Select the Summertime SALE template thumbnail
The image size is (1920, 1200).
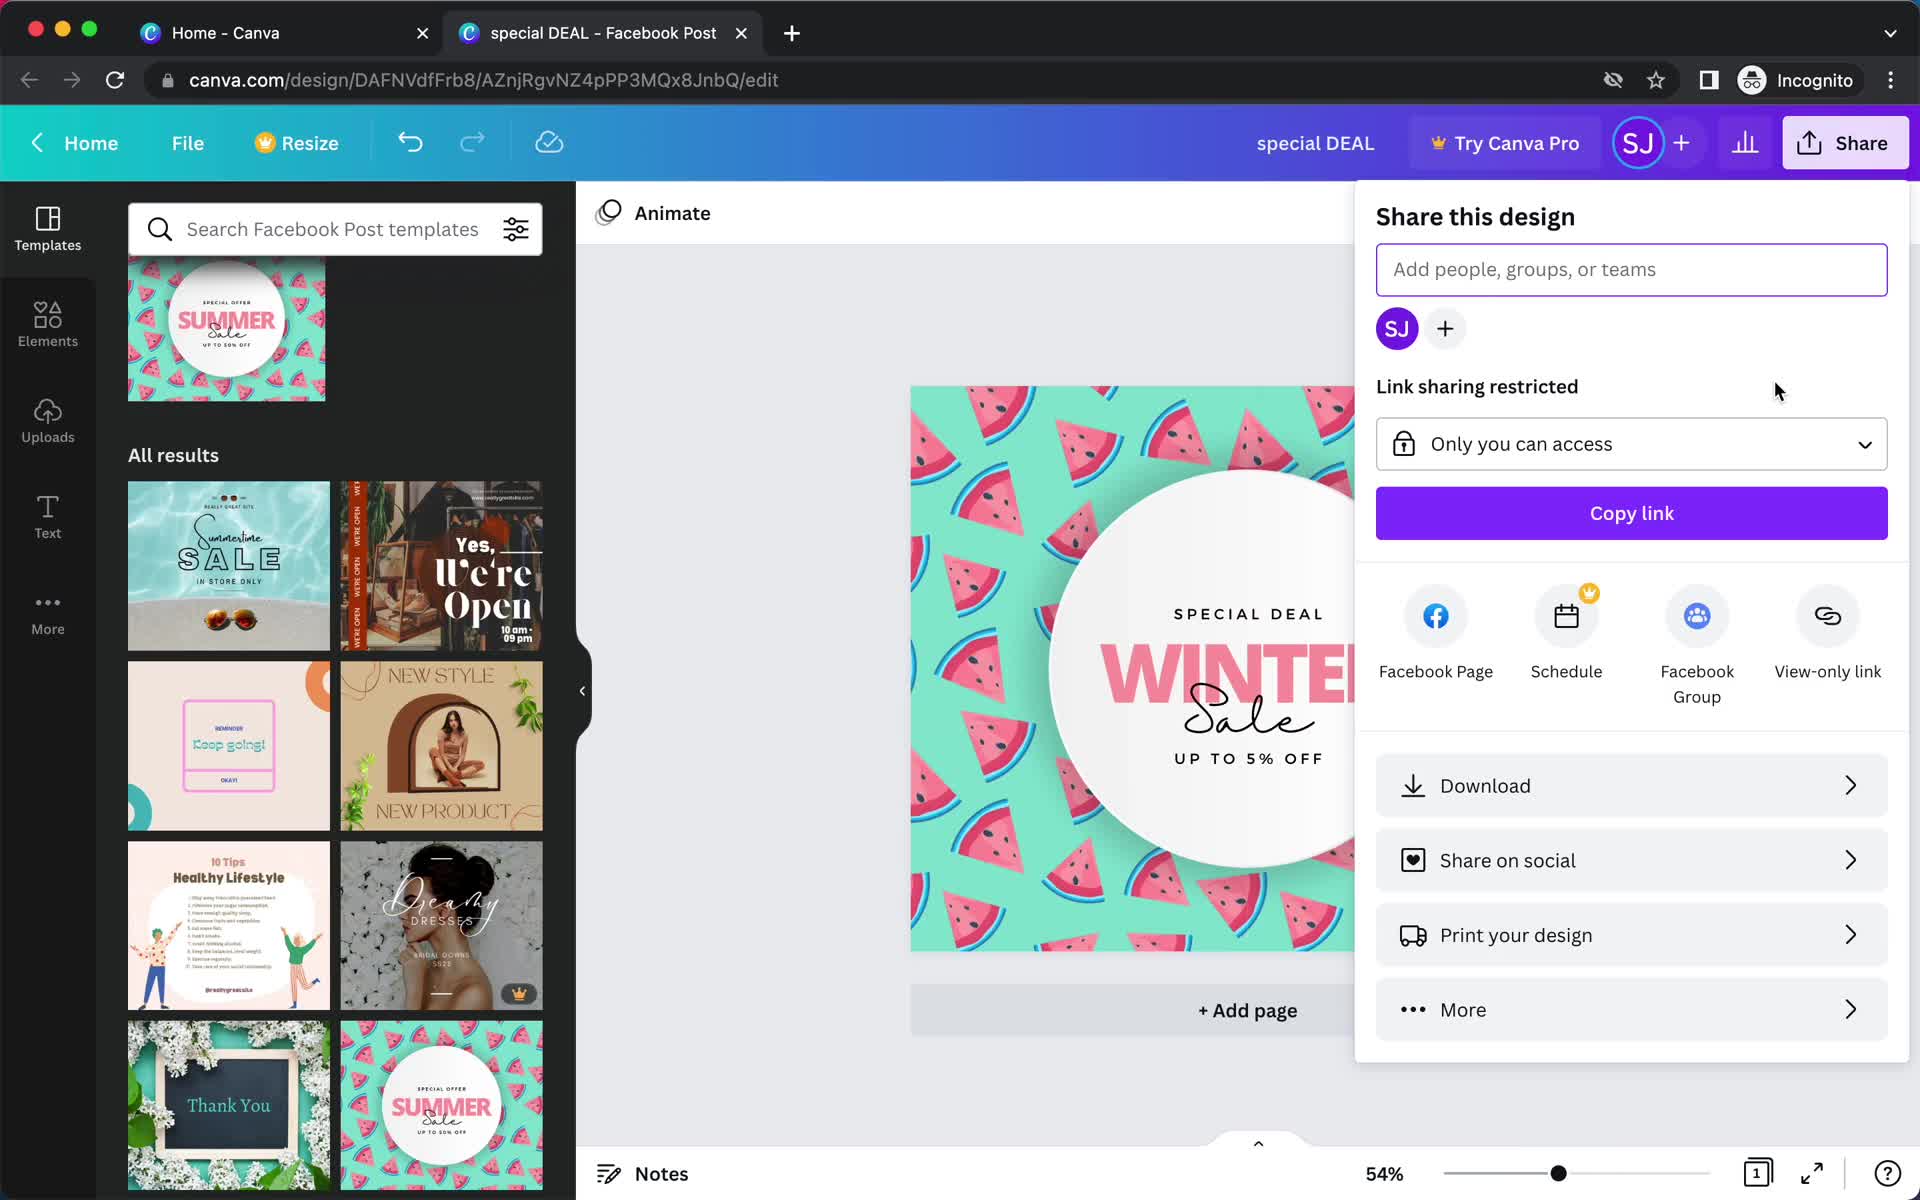228,566
